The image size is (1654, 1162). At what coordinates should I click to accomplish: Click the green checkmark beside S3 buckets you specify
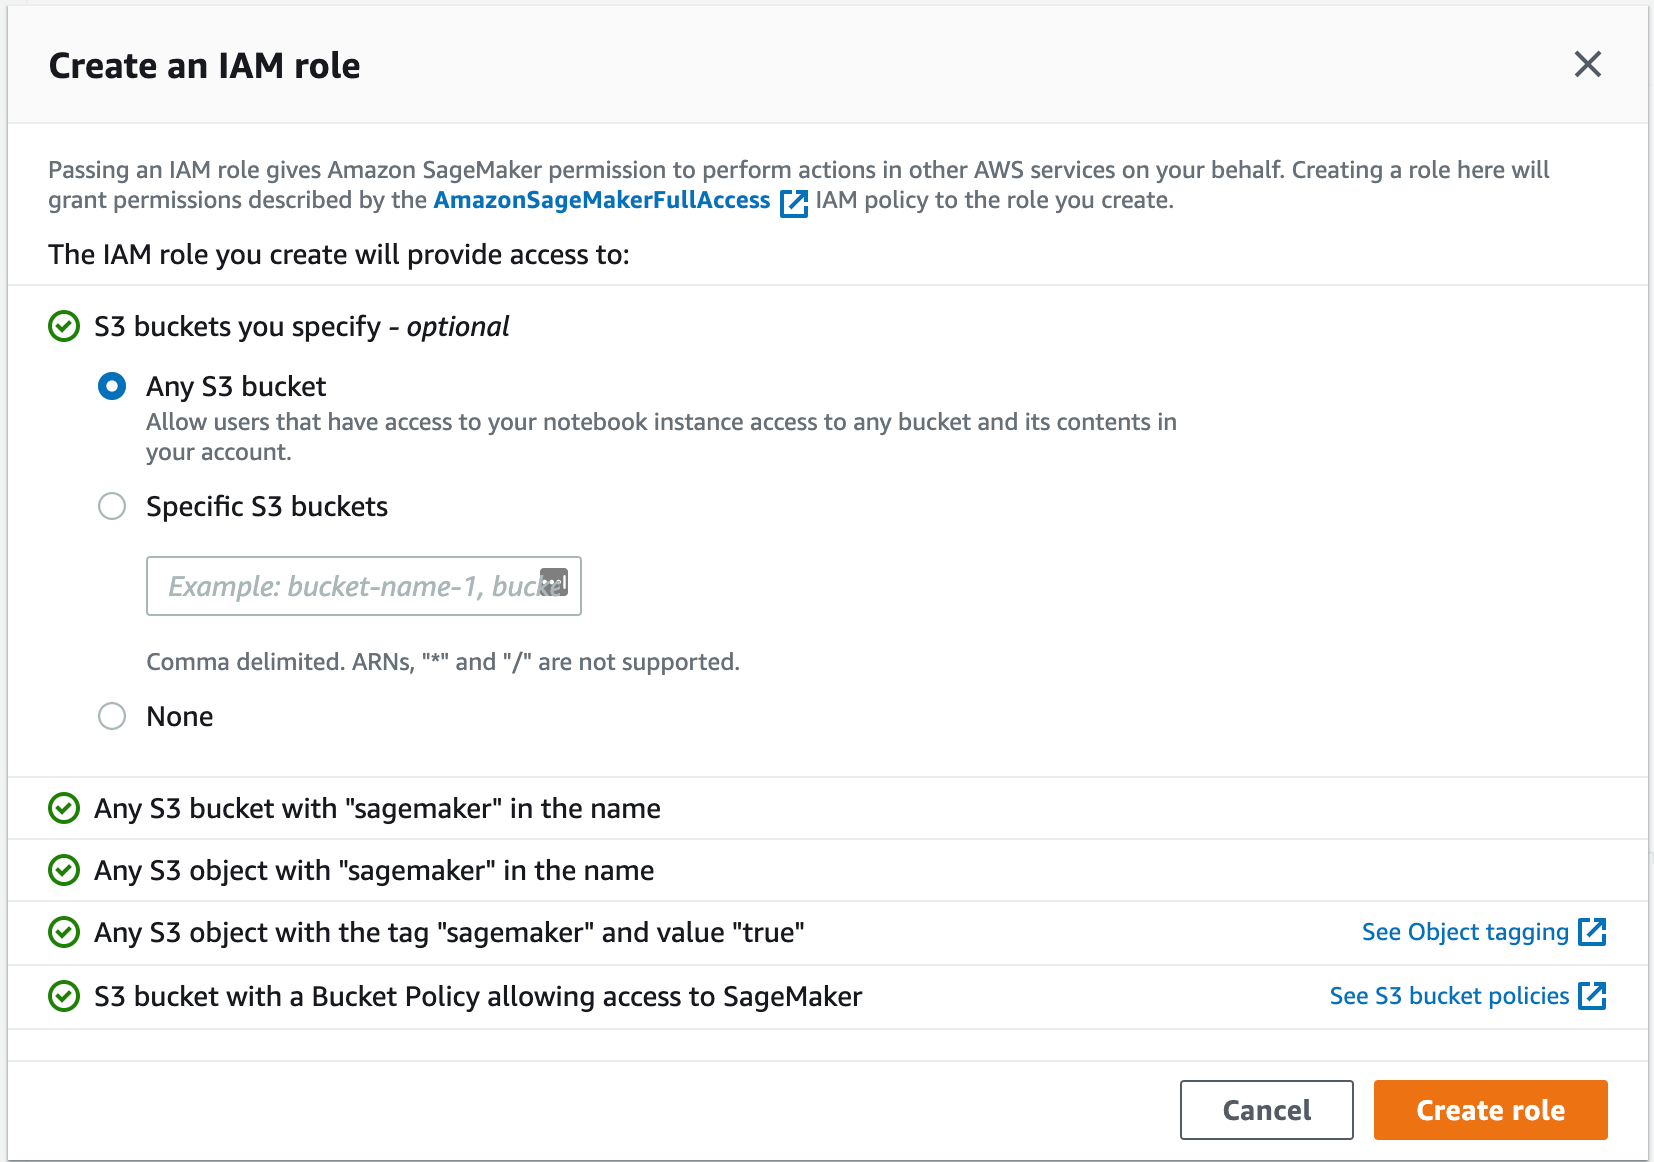[63, 326]
